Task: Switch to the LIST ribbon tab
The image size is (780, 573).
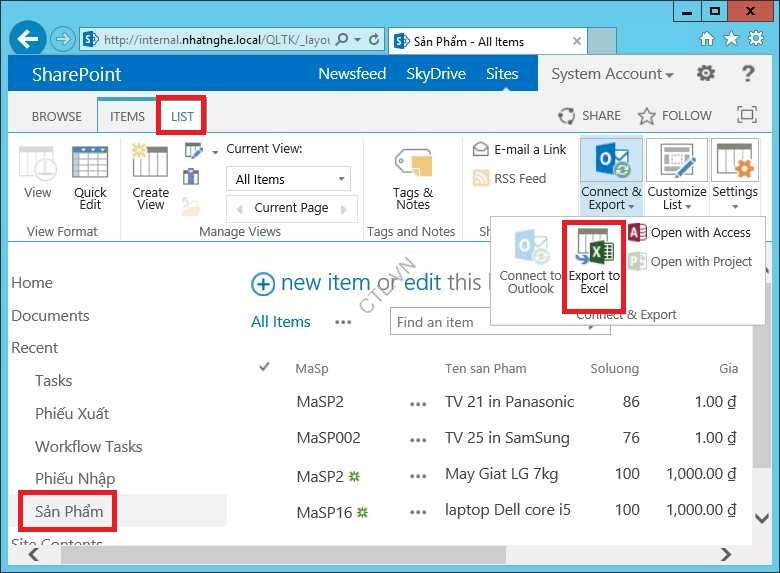Action: point(182,116)
